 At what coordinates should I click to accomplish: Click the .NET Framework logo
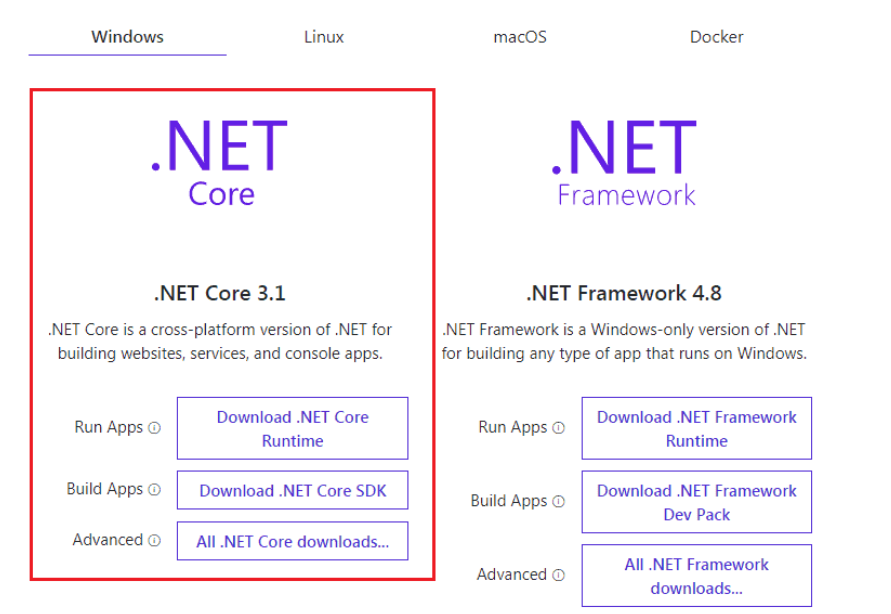tap(624, 162)
